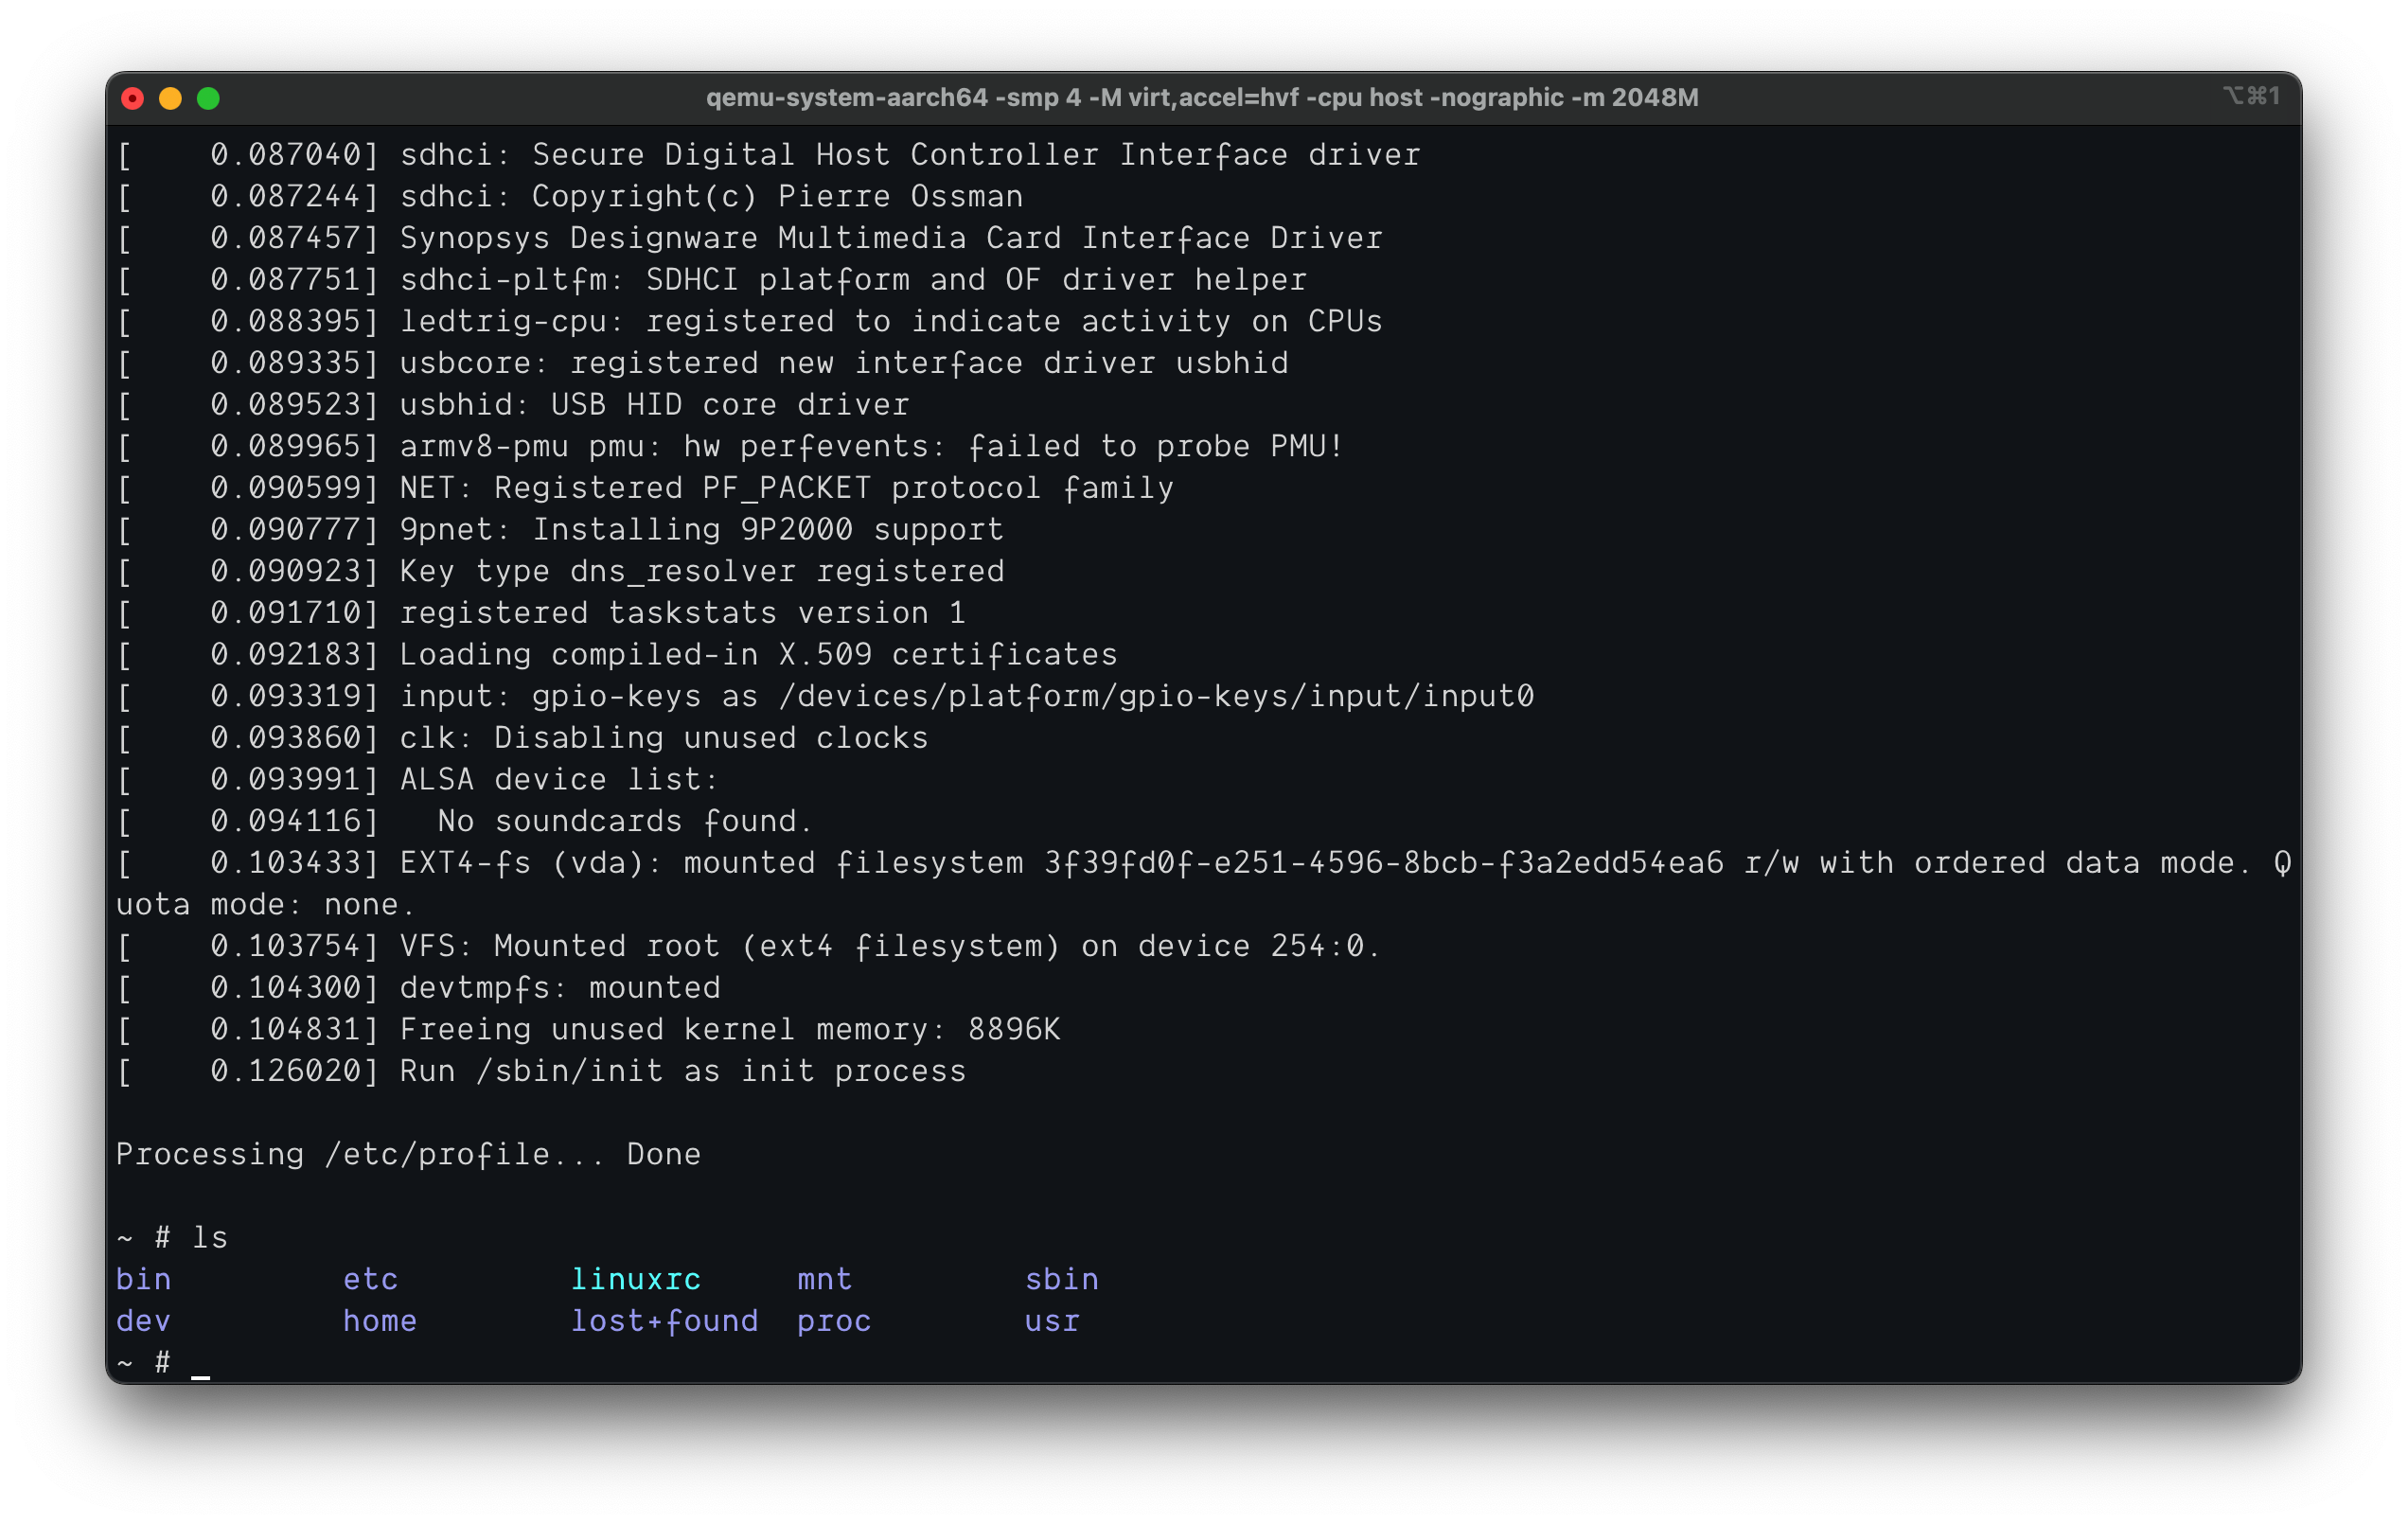This screenshot has height=1524, width=2408.
Task: Click the 'mnt' directory name
Action: click(x=825, y=1279)
